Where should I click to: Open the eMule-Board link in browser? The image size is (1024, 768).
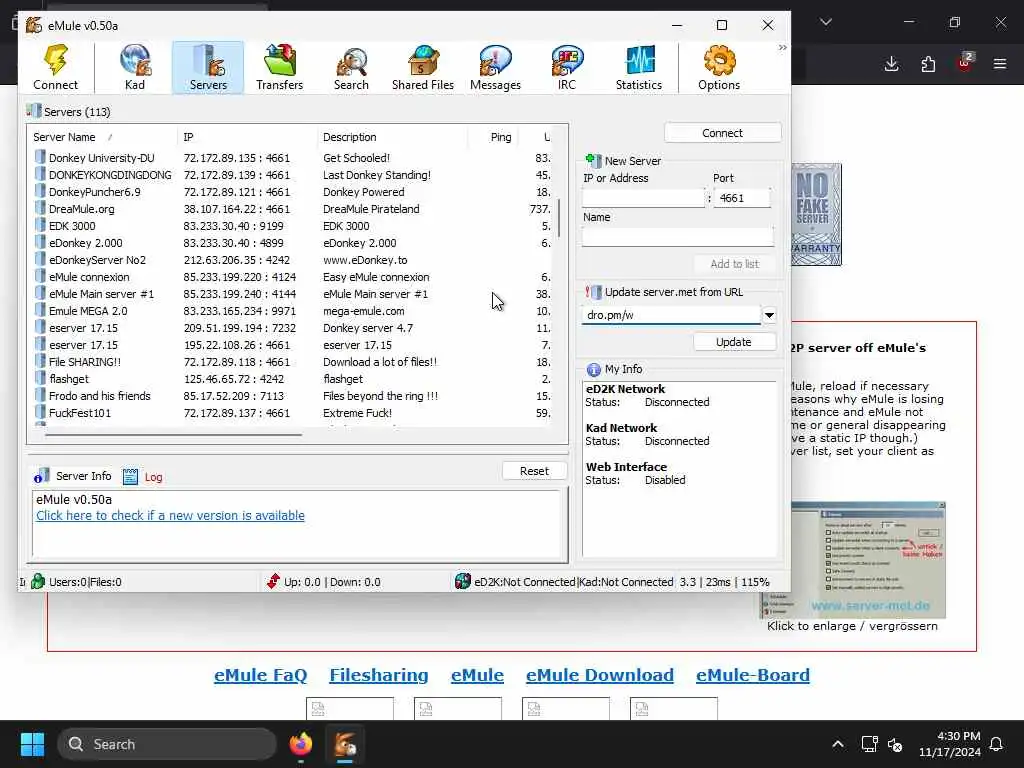752,675
